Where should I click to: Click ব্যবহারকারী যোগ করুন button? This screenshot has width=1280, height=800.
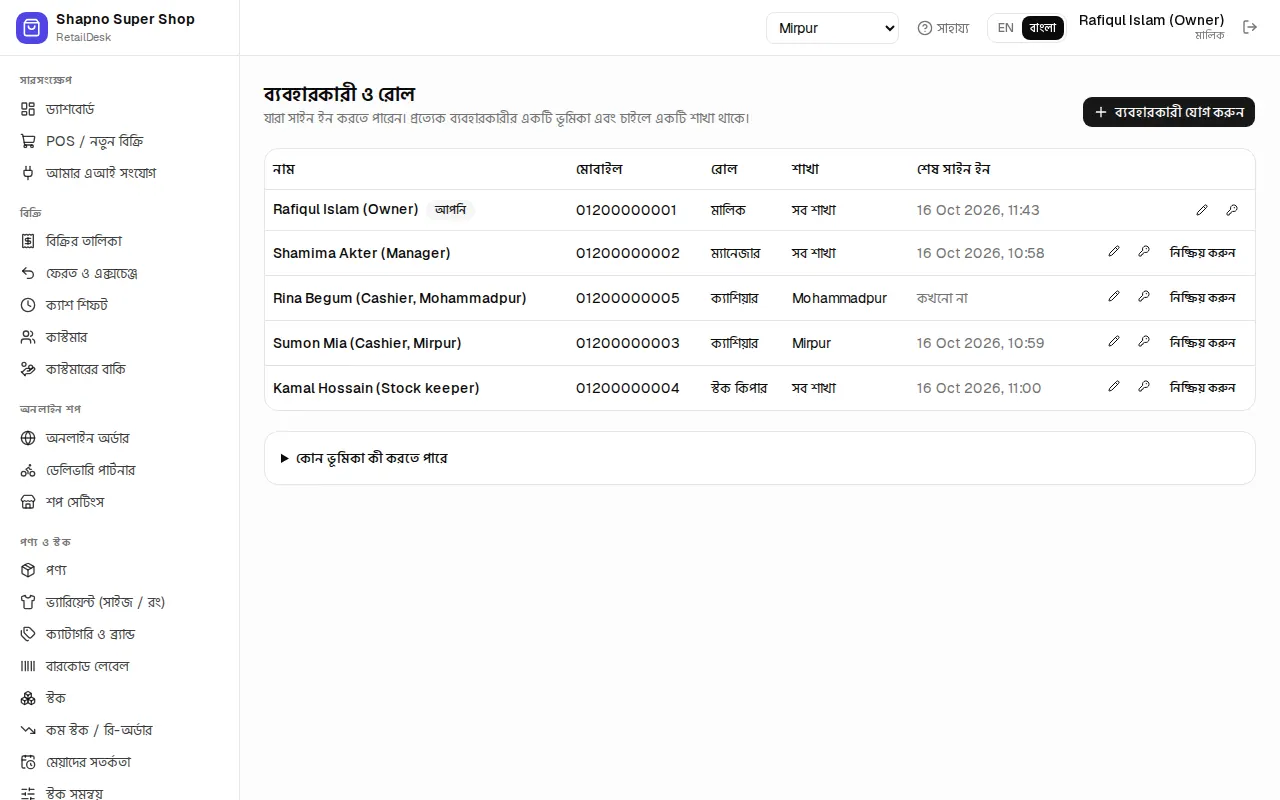click(1169, 112)
